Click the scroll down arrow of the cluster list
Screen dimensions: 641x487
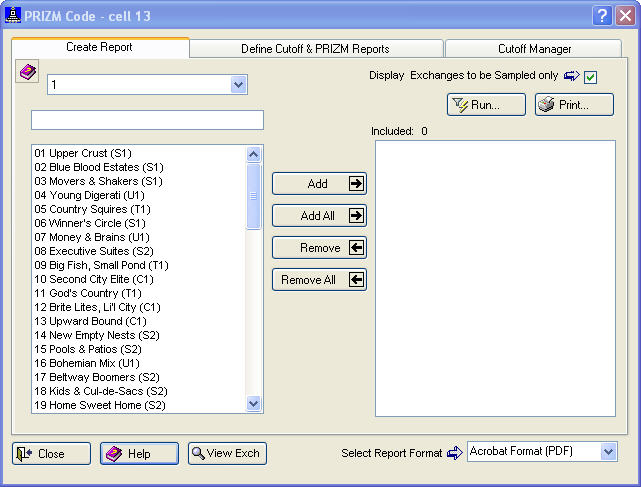point(253,404)
